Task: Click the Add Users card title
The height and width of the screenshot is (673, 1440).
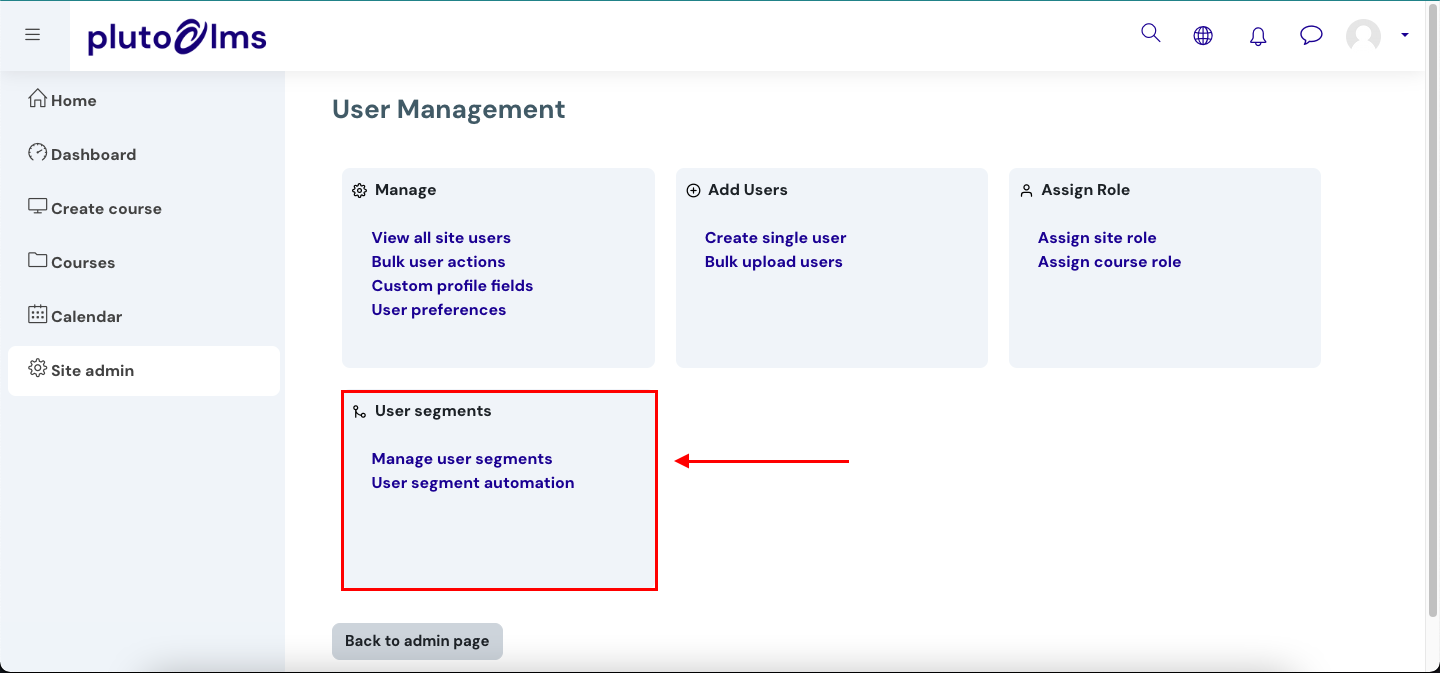Action: tap(748, 190)
